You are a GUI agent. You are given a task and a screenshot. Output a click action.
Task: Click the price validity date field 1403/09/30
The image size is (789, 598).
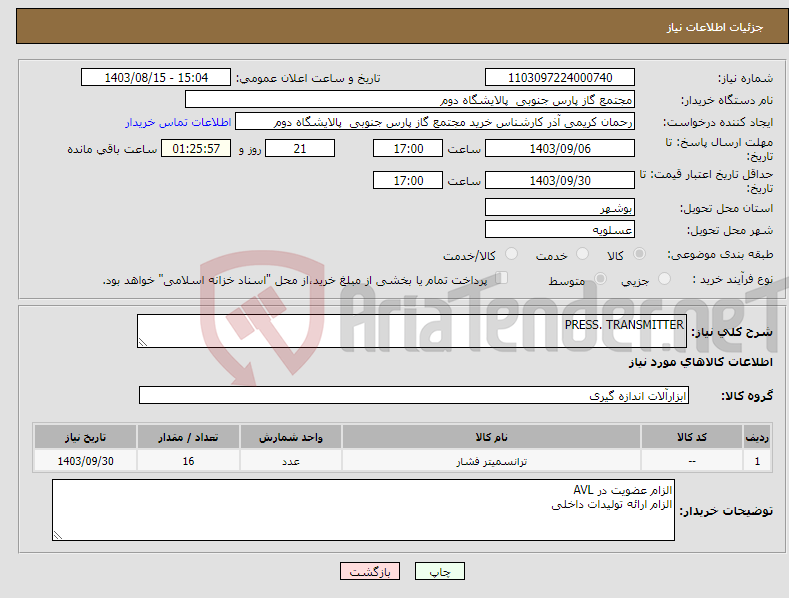click(x=560, y=180)
